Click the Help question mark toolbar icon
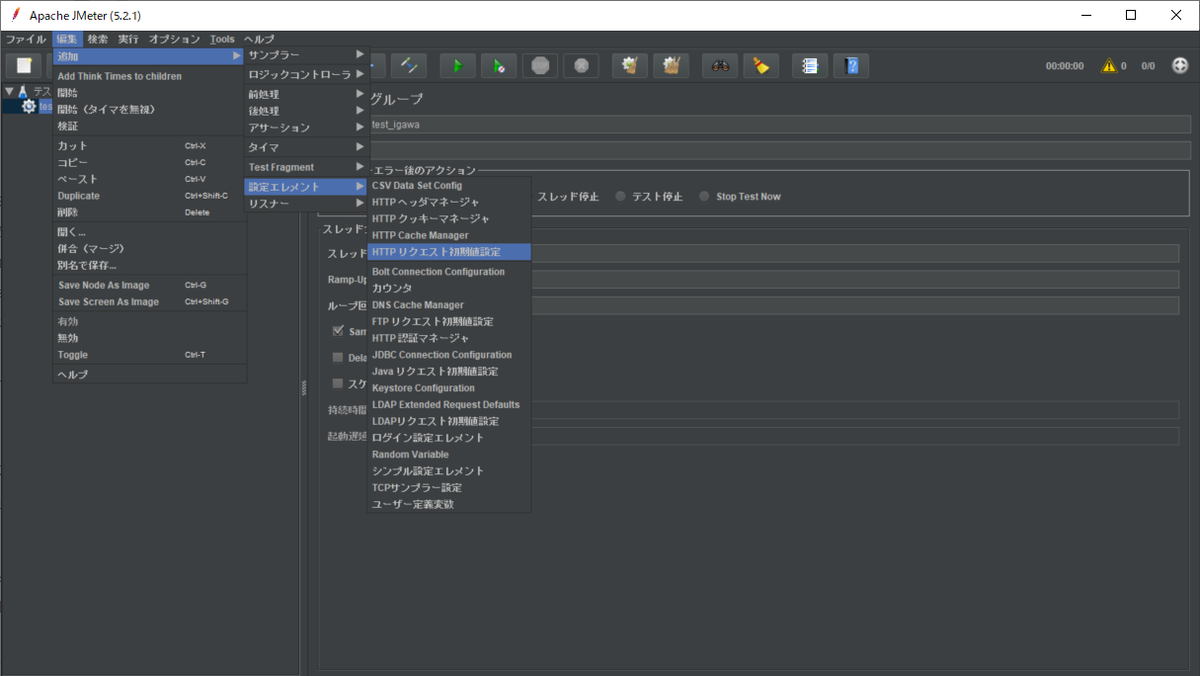This screenshot has width=1200, height=676. [851, 66]
